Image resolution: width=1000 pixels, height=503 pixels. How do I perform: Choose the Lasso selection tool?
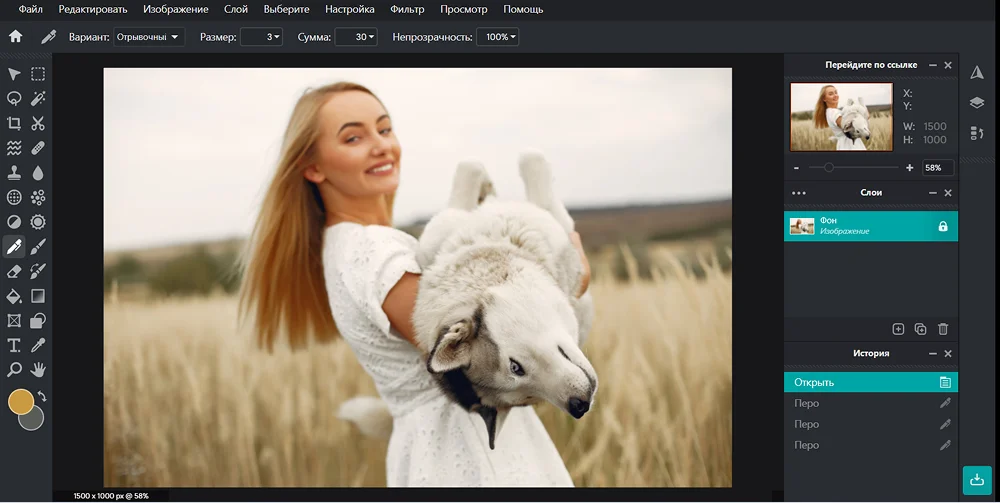point(14,98)
